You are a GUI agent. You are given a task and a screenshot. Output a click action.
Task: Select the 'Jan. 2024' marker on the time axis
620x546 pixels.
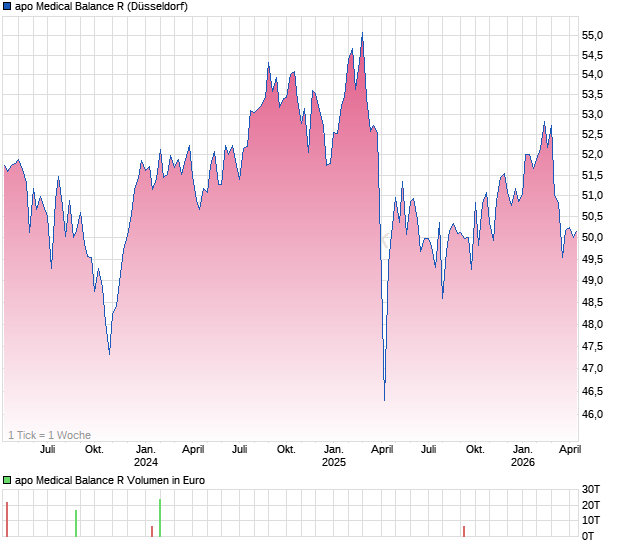[x=146, y=456]
